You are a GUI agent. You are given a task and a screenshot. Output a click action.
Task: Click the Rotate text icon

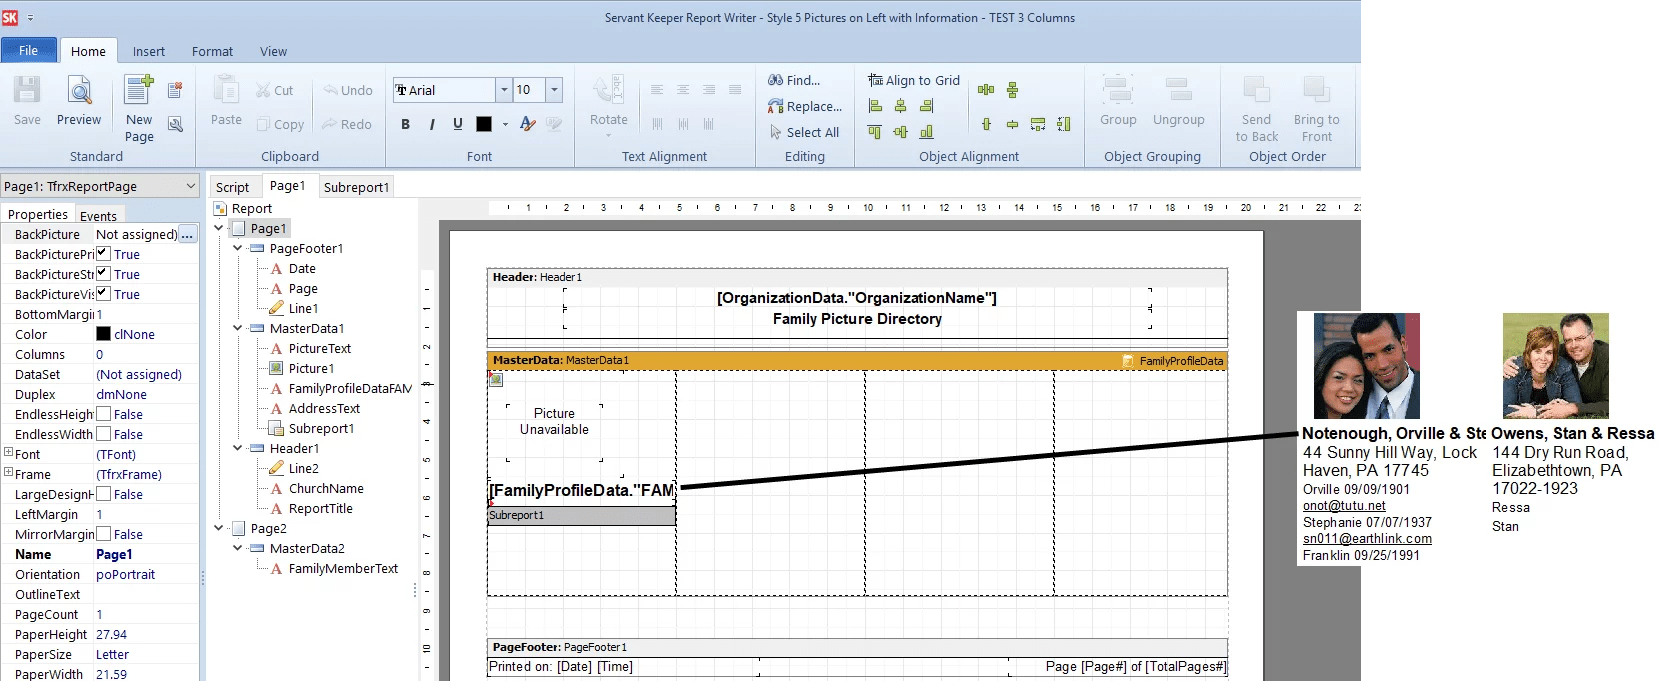[608, 90]
